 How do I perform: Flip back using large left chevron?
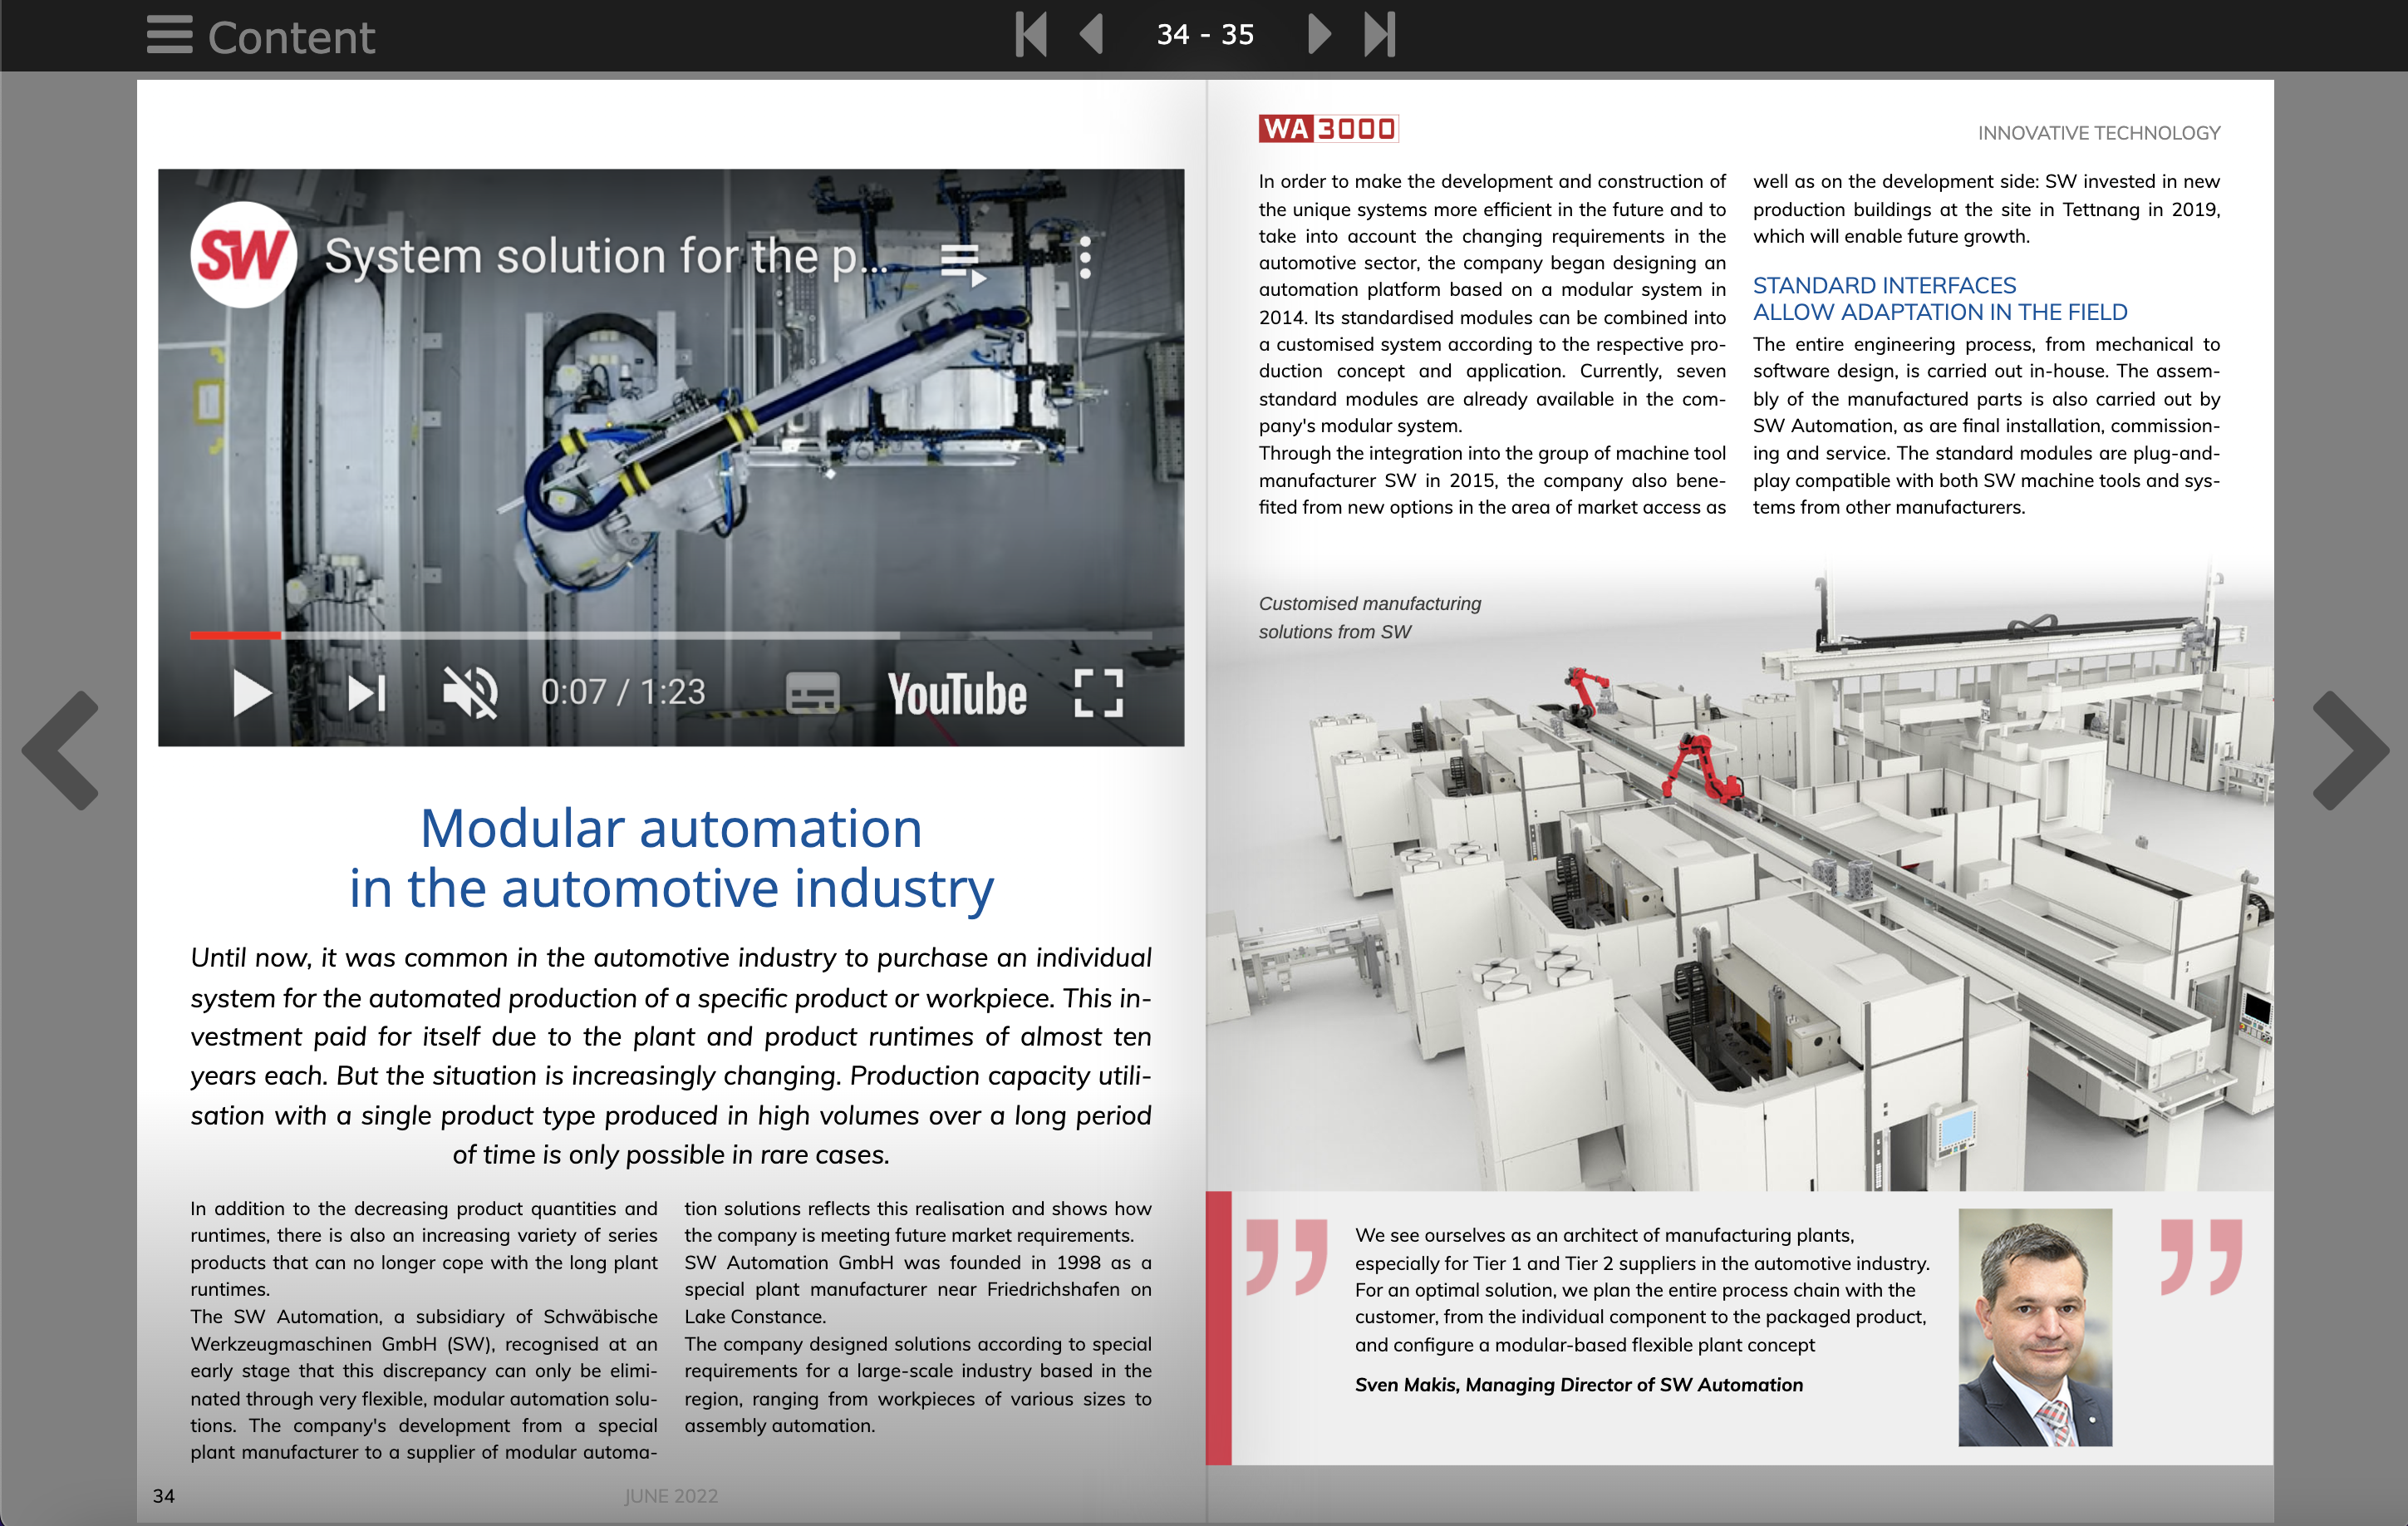pyautogui.click(x=61, y=750)
